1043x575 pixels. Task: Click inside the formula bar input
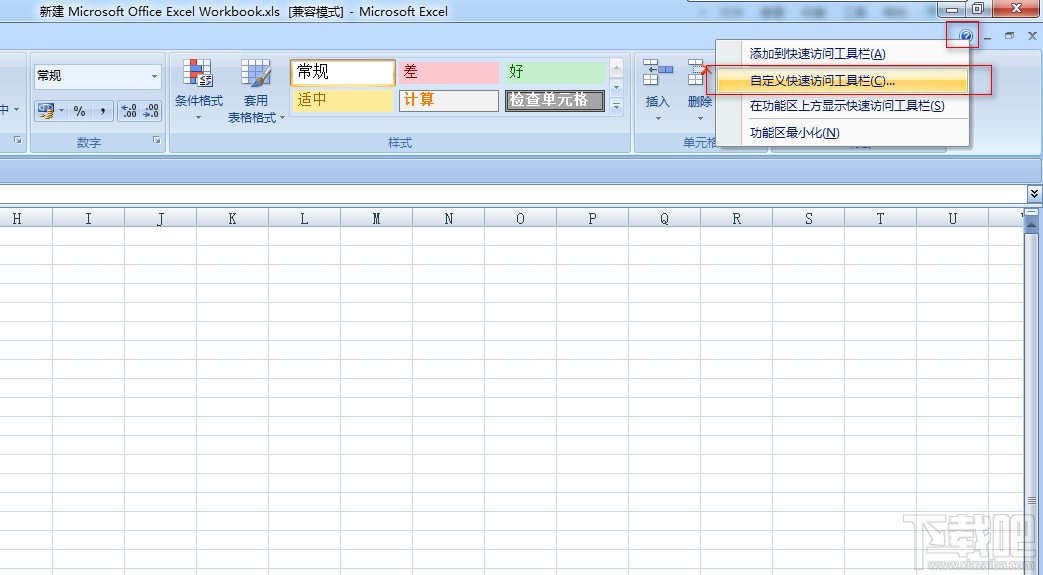512,194
